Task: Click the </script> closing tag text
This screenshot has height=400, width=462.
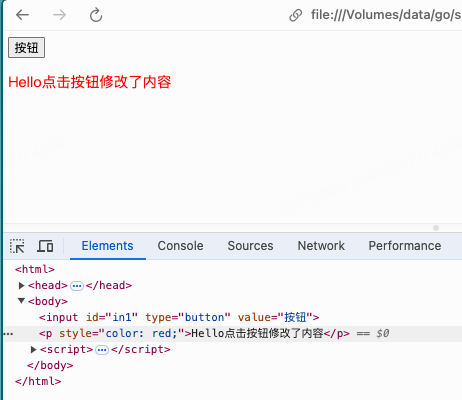Action: tap(141, 349)
